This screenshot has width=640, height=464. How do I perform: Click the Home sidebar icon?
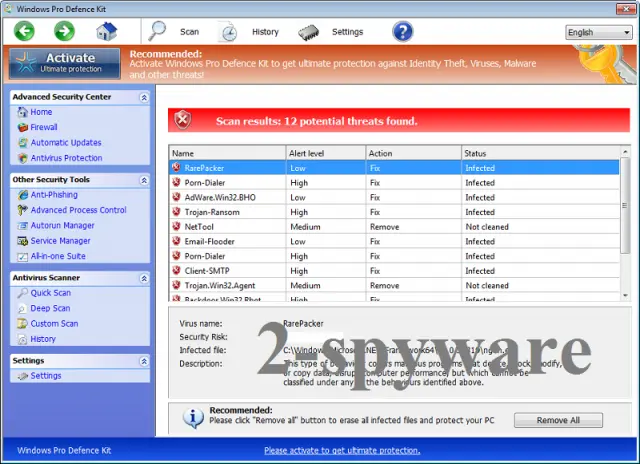22,112
